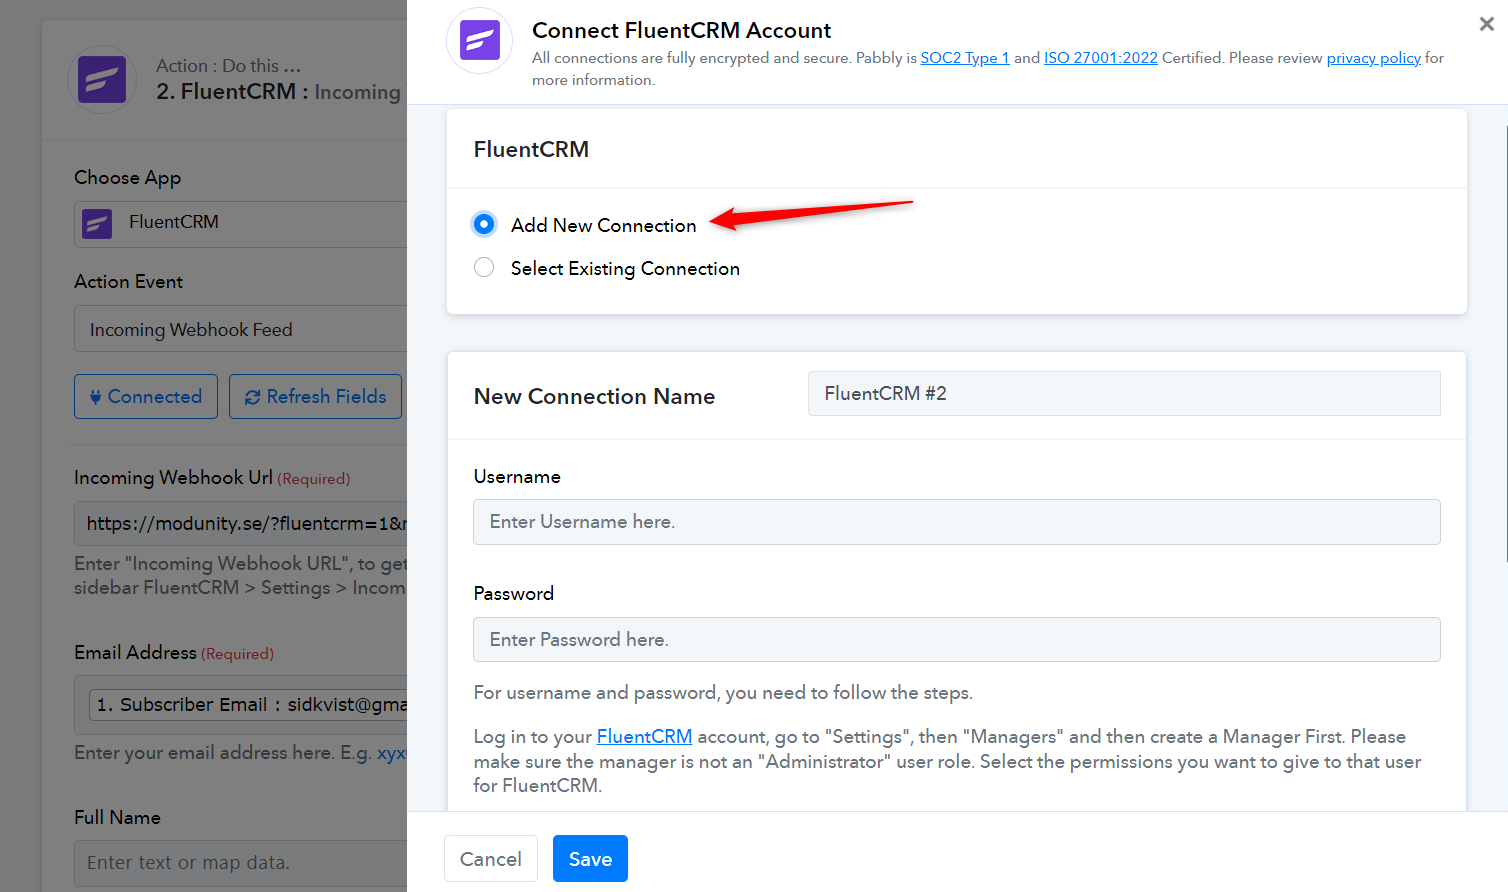Focus the New Connection Name field
Viewport: 1508px width, 892px height.
point(1124,394)
